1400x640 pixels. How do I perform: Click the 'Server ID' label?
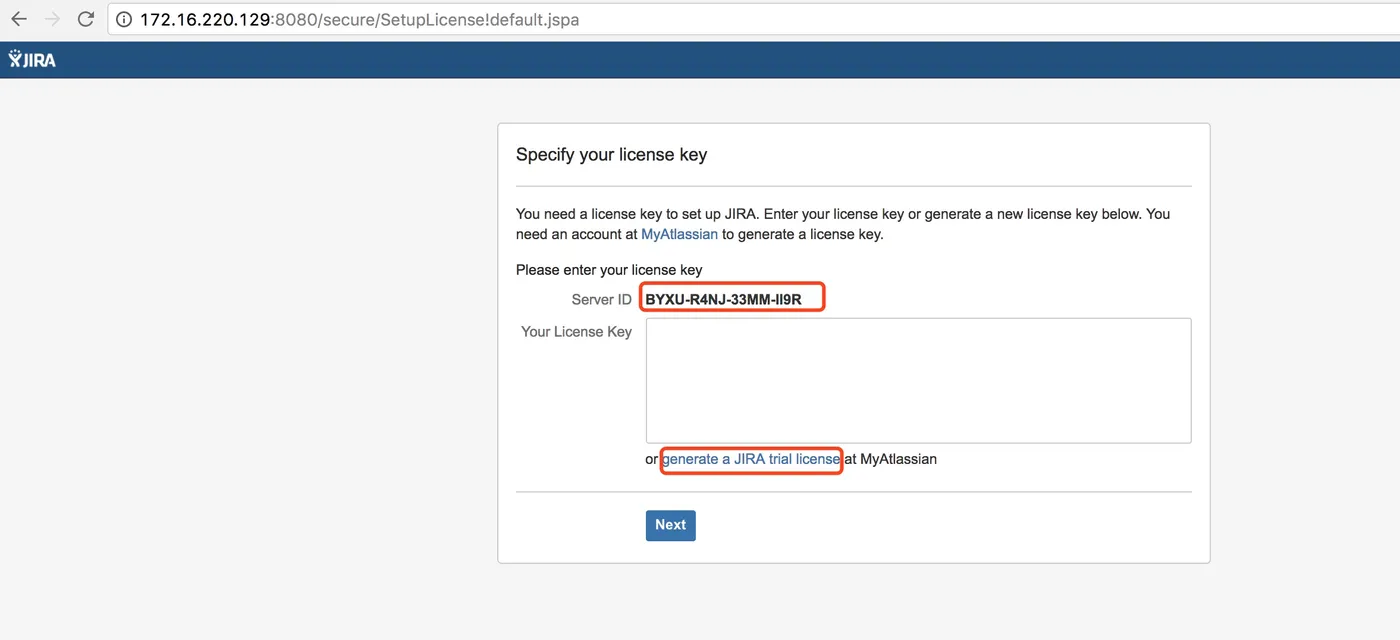click(601, 300)
